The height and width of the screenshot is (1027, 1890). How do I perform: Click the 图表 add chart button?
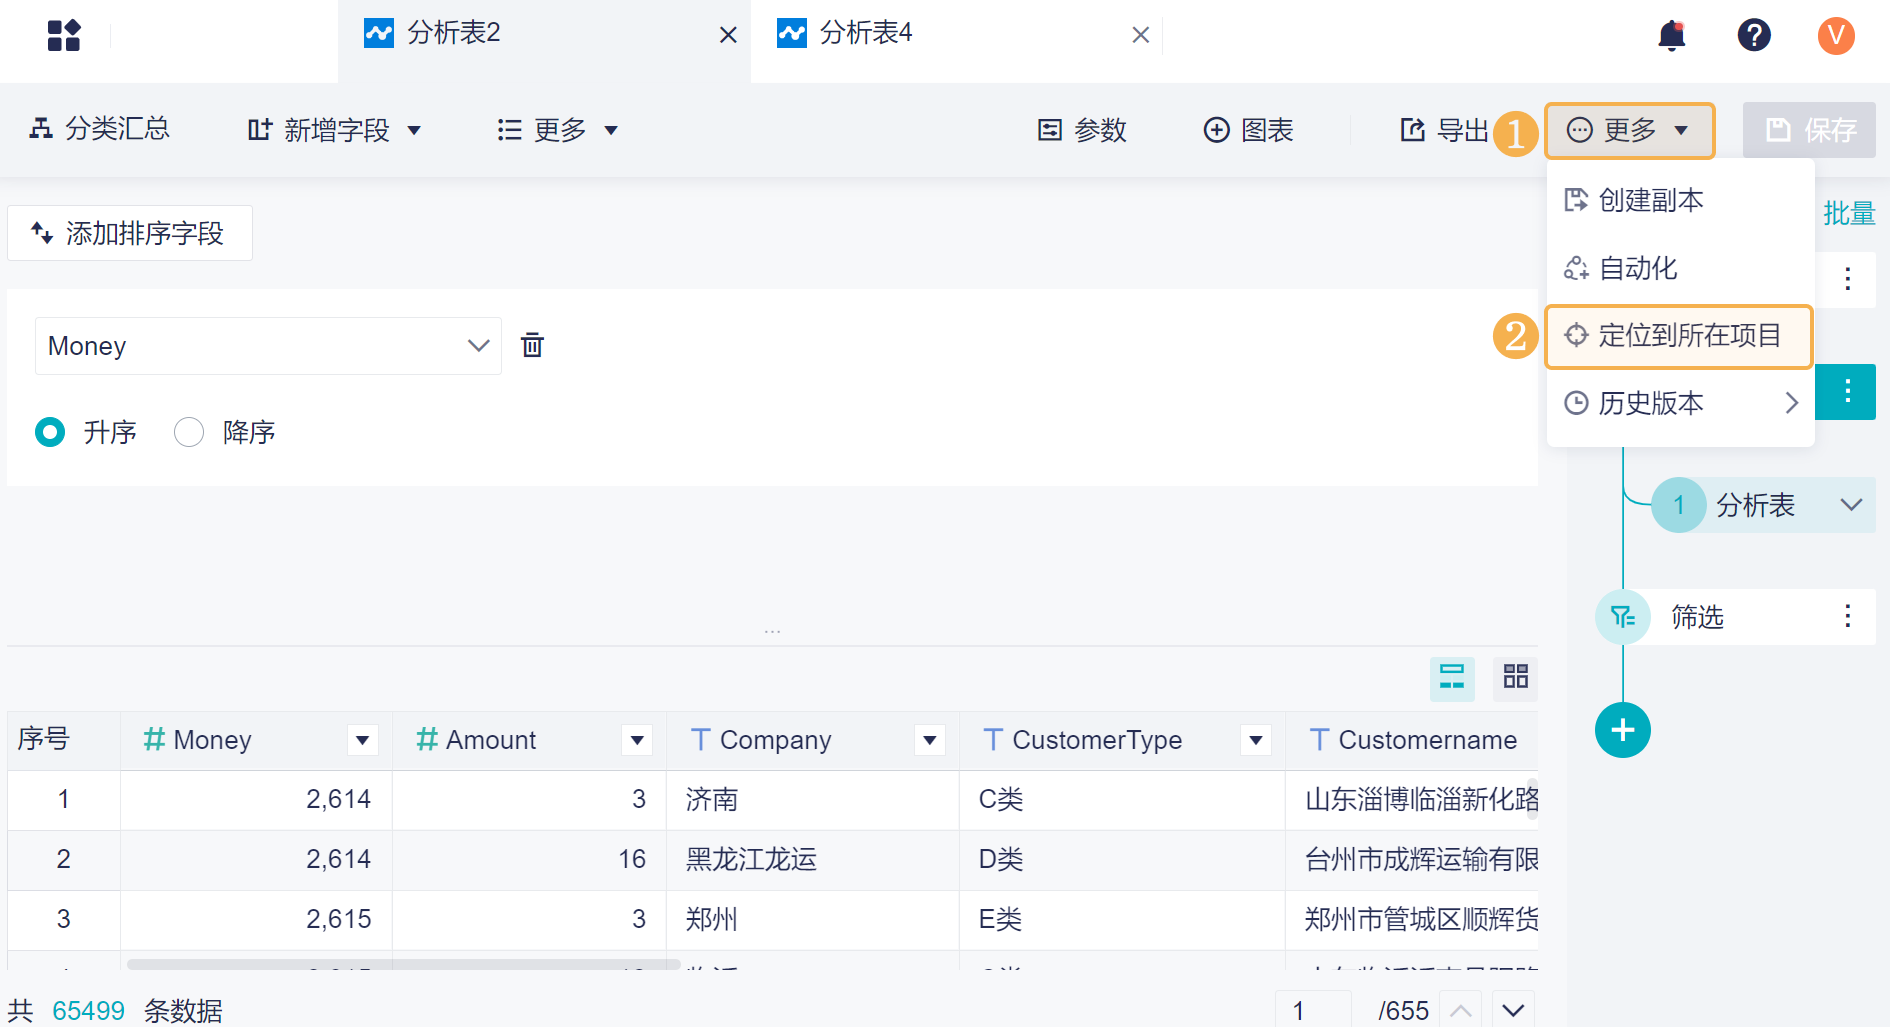(x=1248, y=130)
